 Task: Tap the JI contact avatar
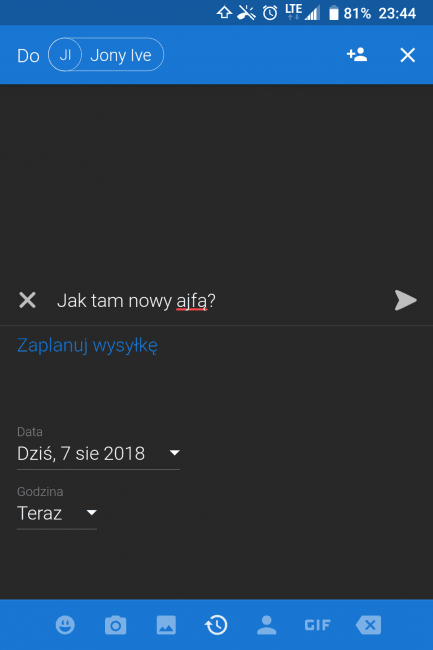pos(65,55)
